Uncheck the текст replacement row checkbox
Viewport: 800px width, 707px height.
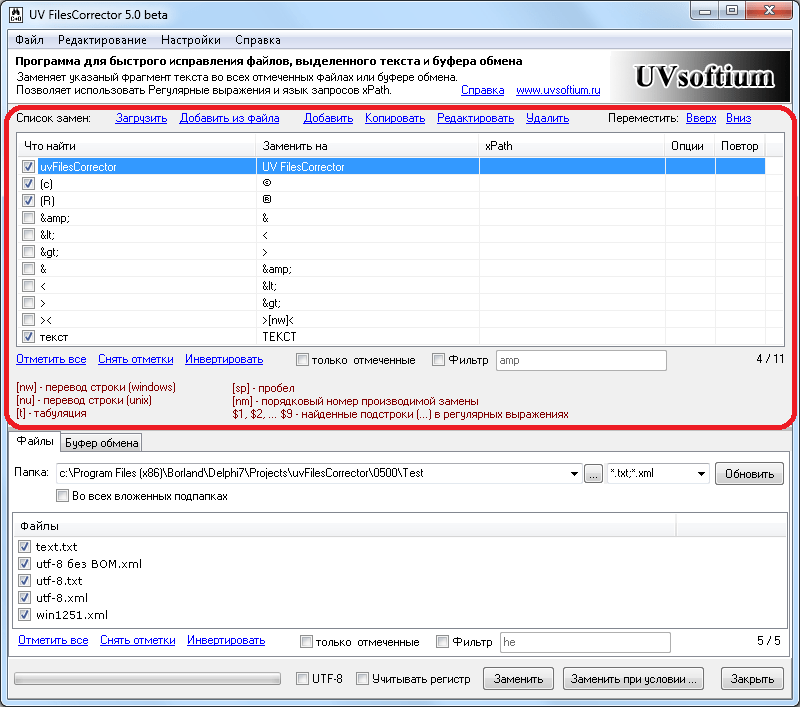pyautogui.click(x=29, y=337)
